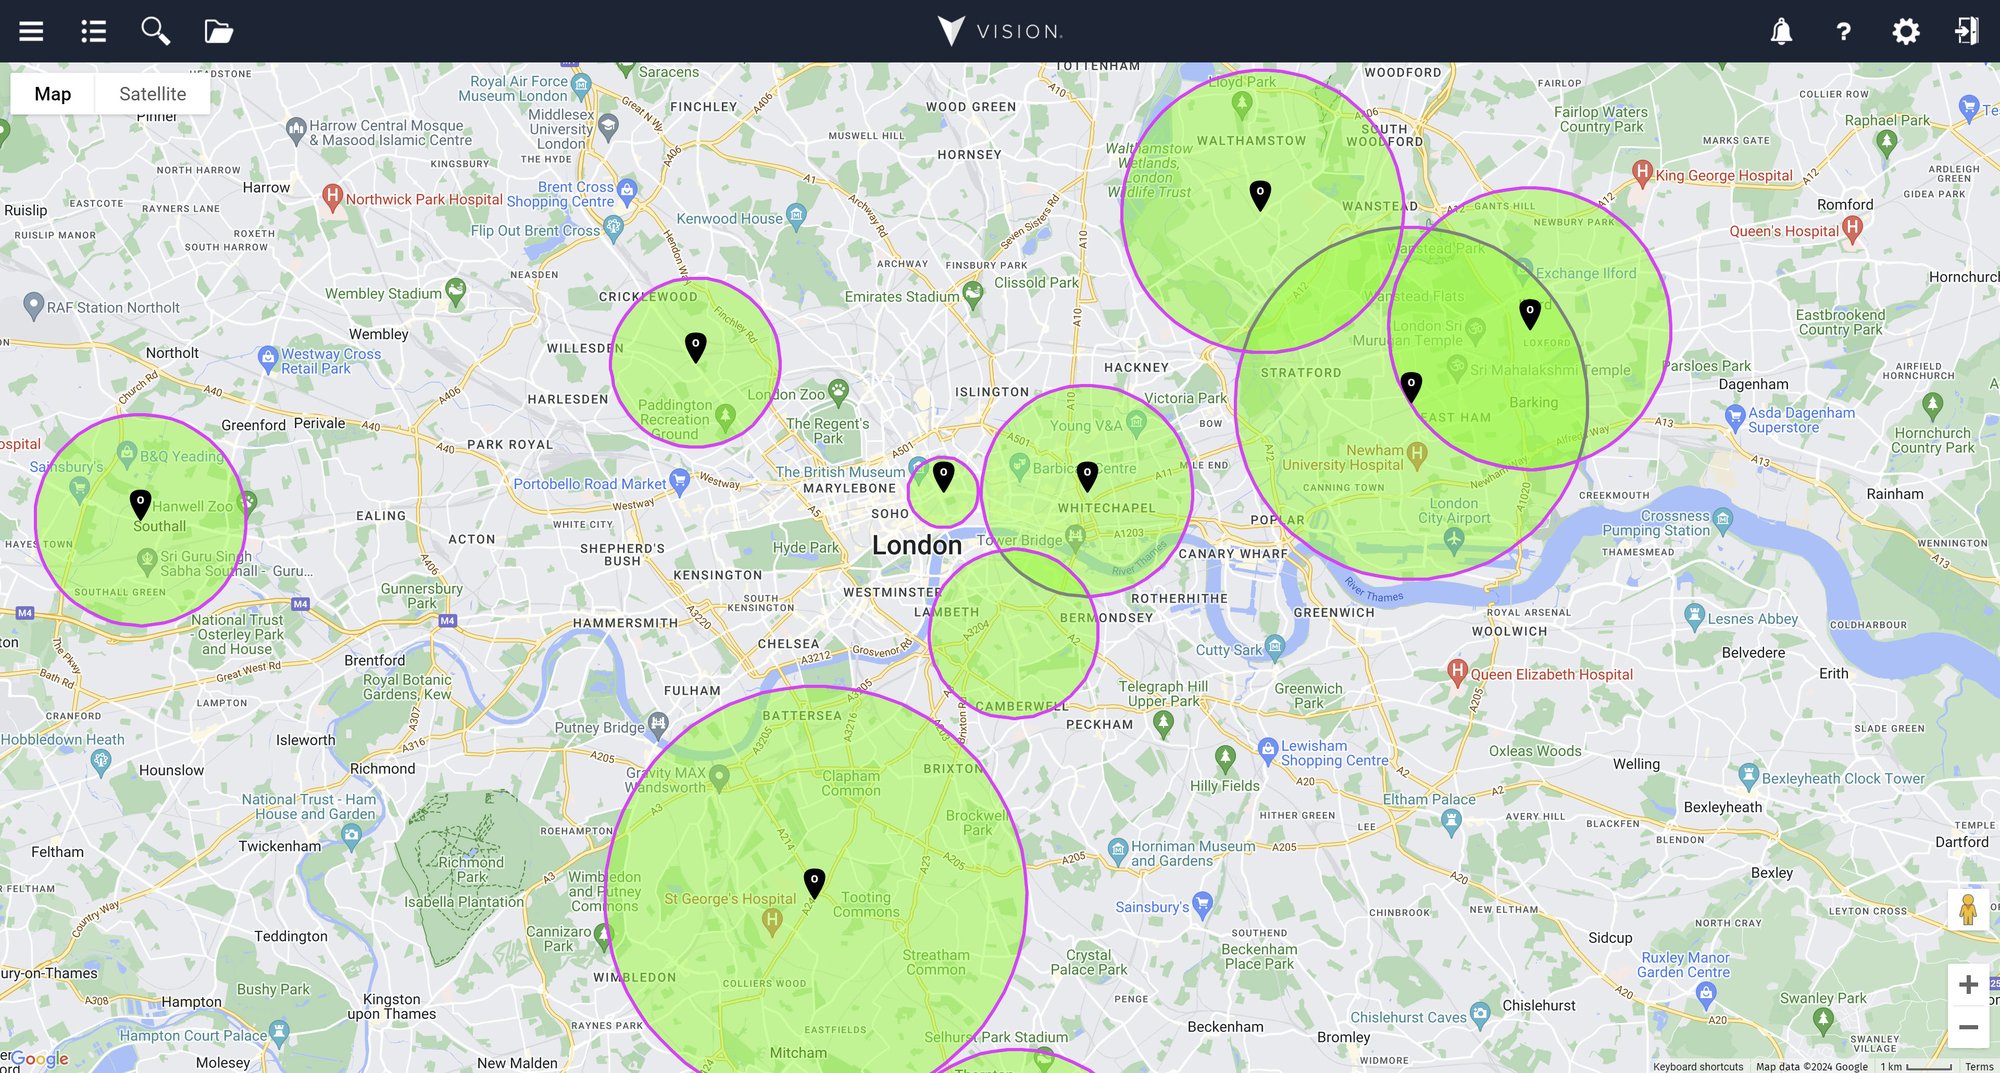This screenshot has width=2000, height=1073.
Task: Click Hampton Court Palace icon
Action: coord(279,1032)
